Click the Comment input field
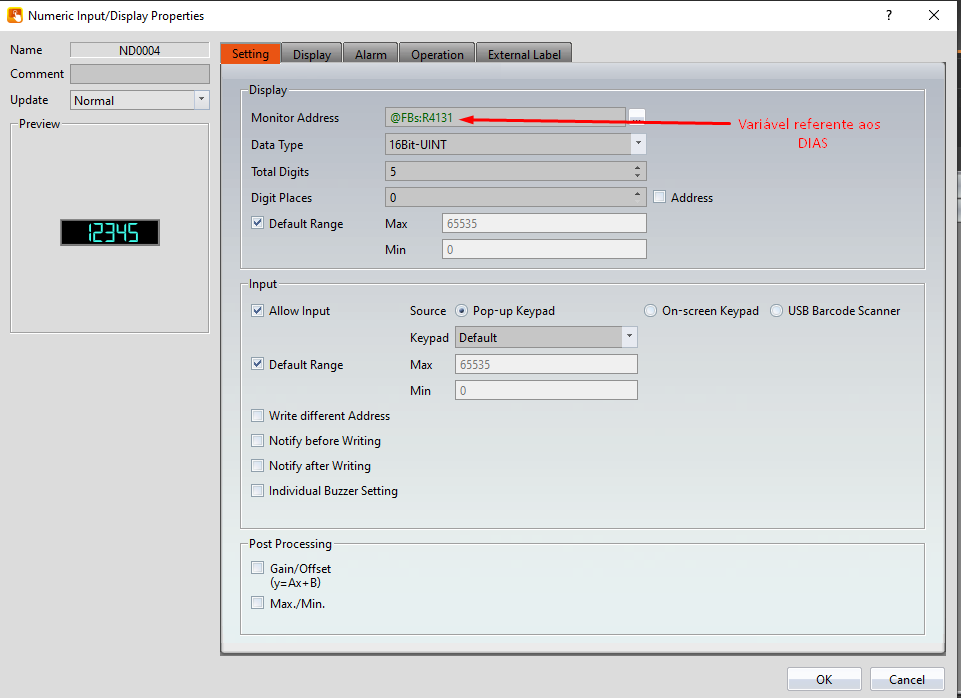The width and height of the screenshot is (961, 698). click(x=140, y=74)
